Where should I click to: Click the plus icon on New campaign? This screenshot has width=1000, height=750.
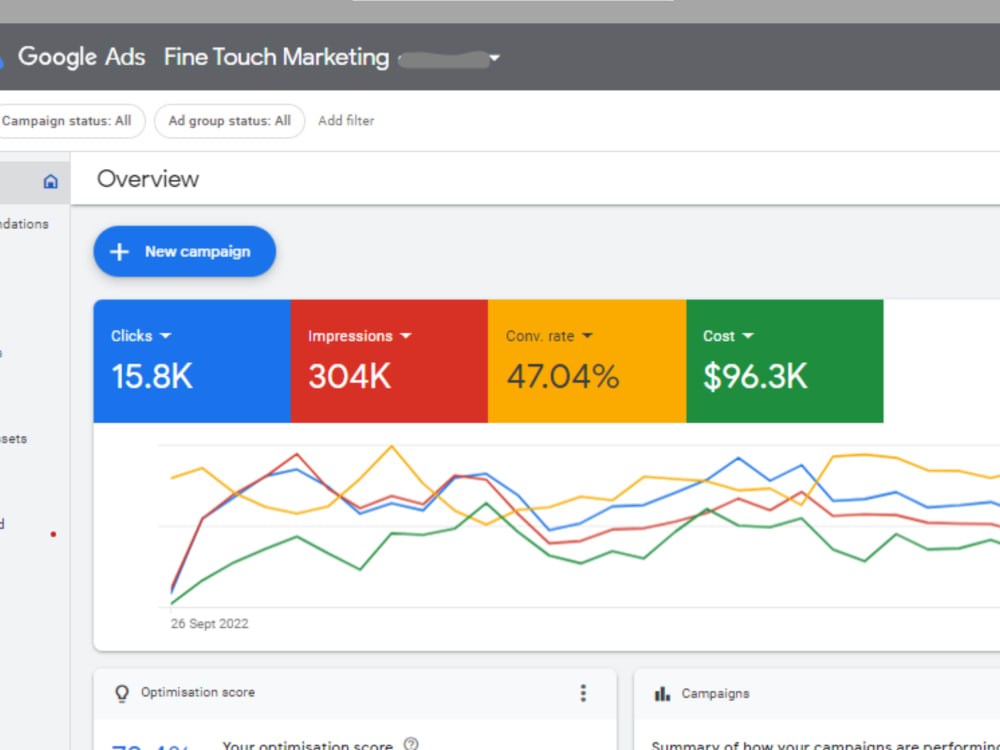[119, 252]
